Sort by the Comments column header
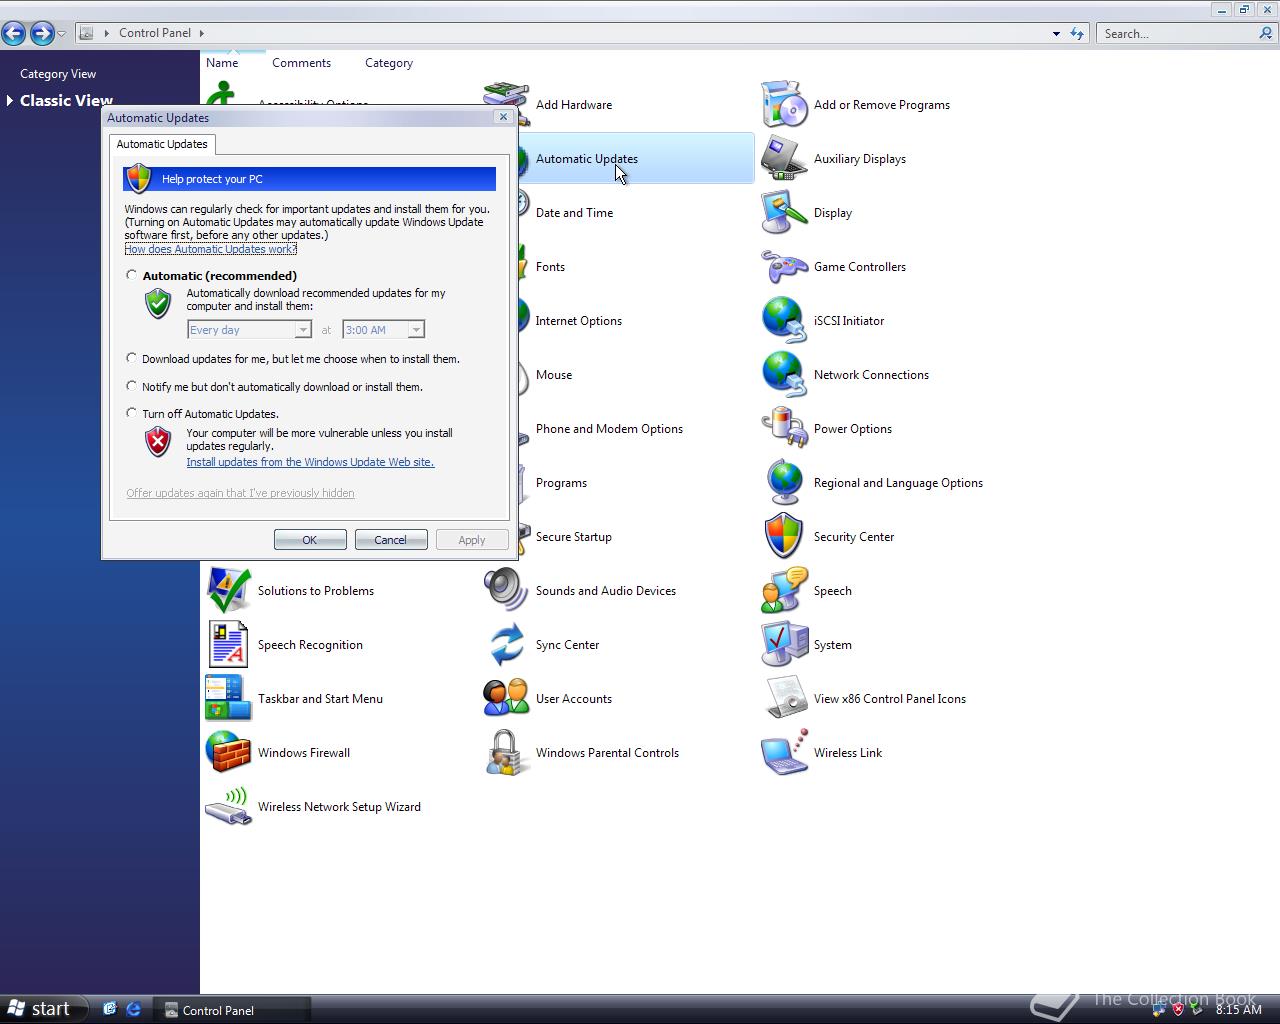The width and height of the screenshot is (1280, 1024). (301, 62)
